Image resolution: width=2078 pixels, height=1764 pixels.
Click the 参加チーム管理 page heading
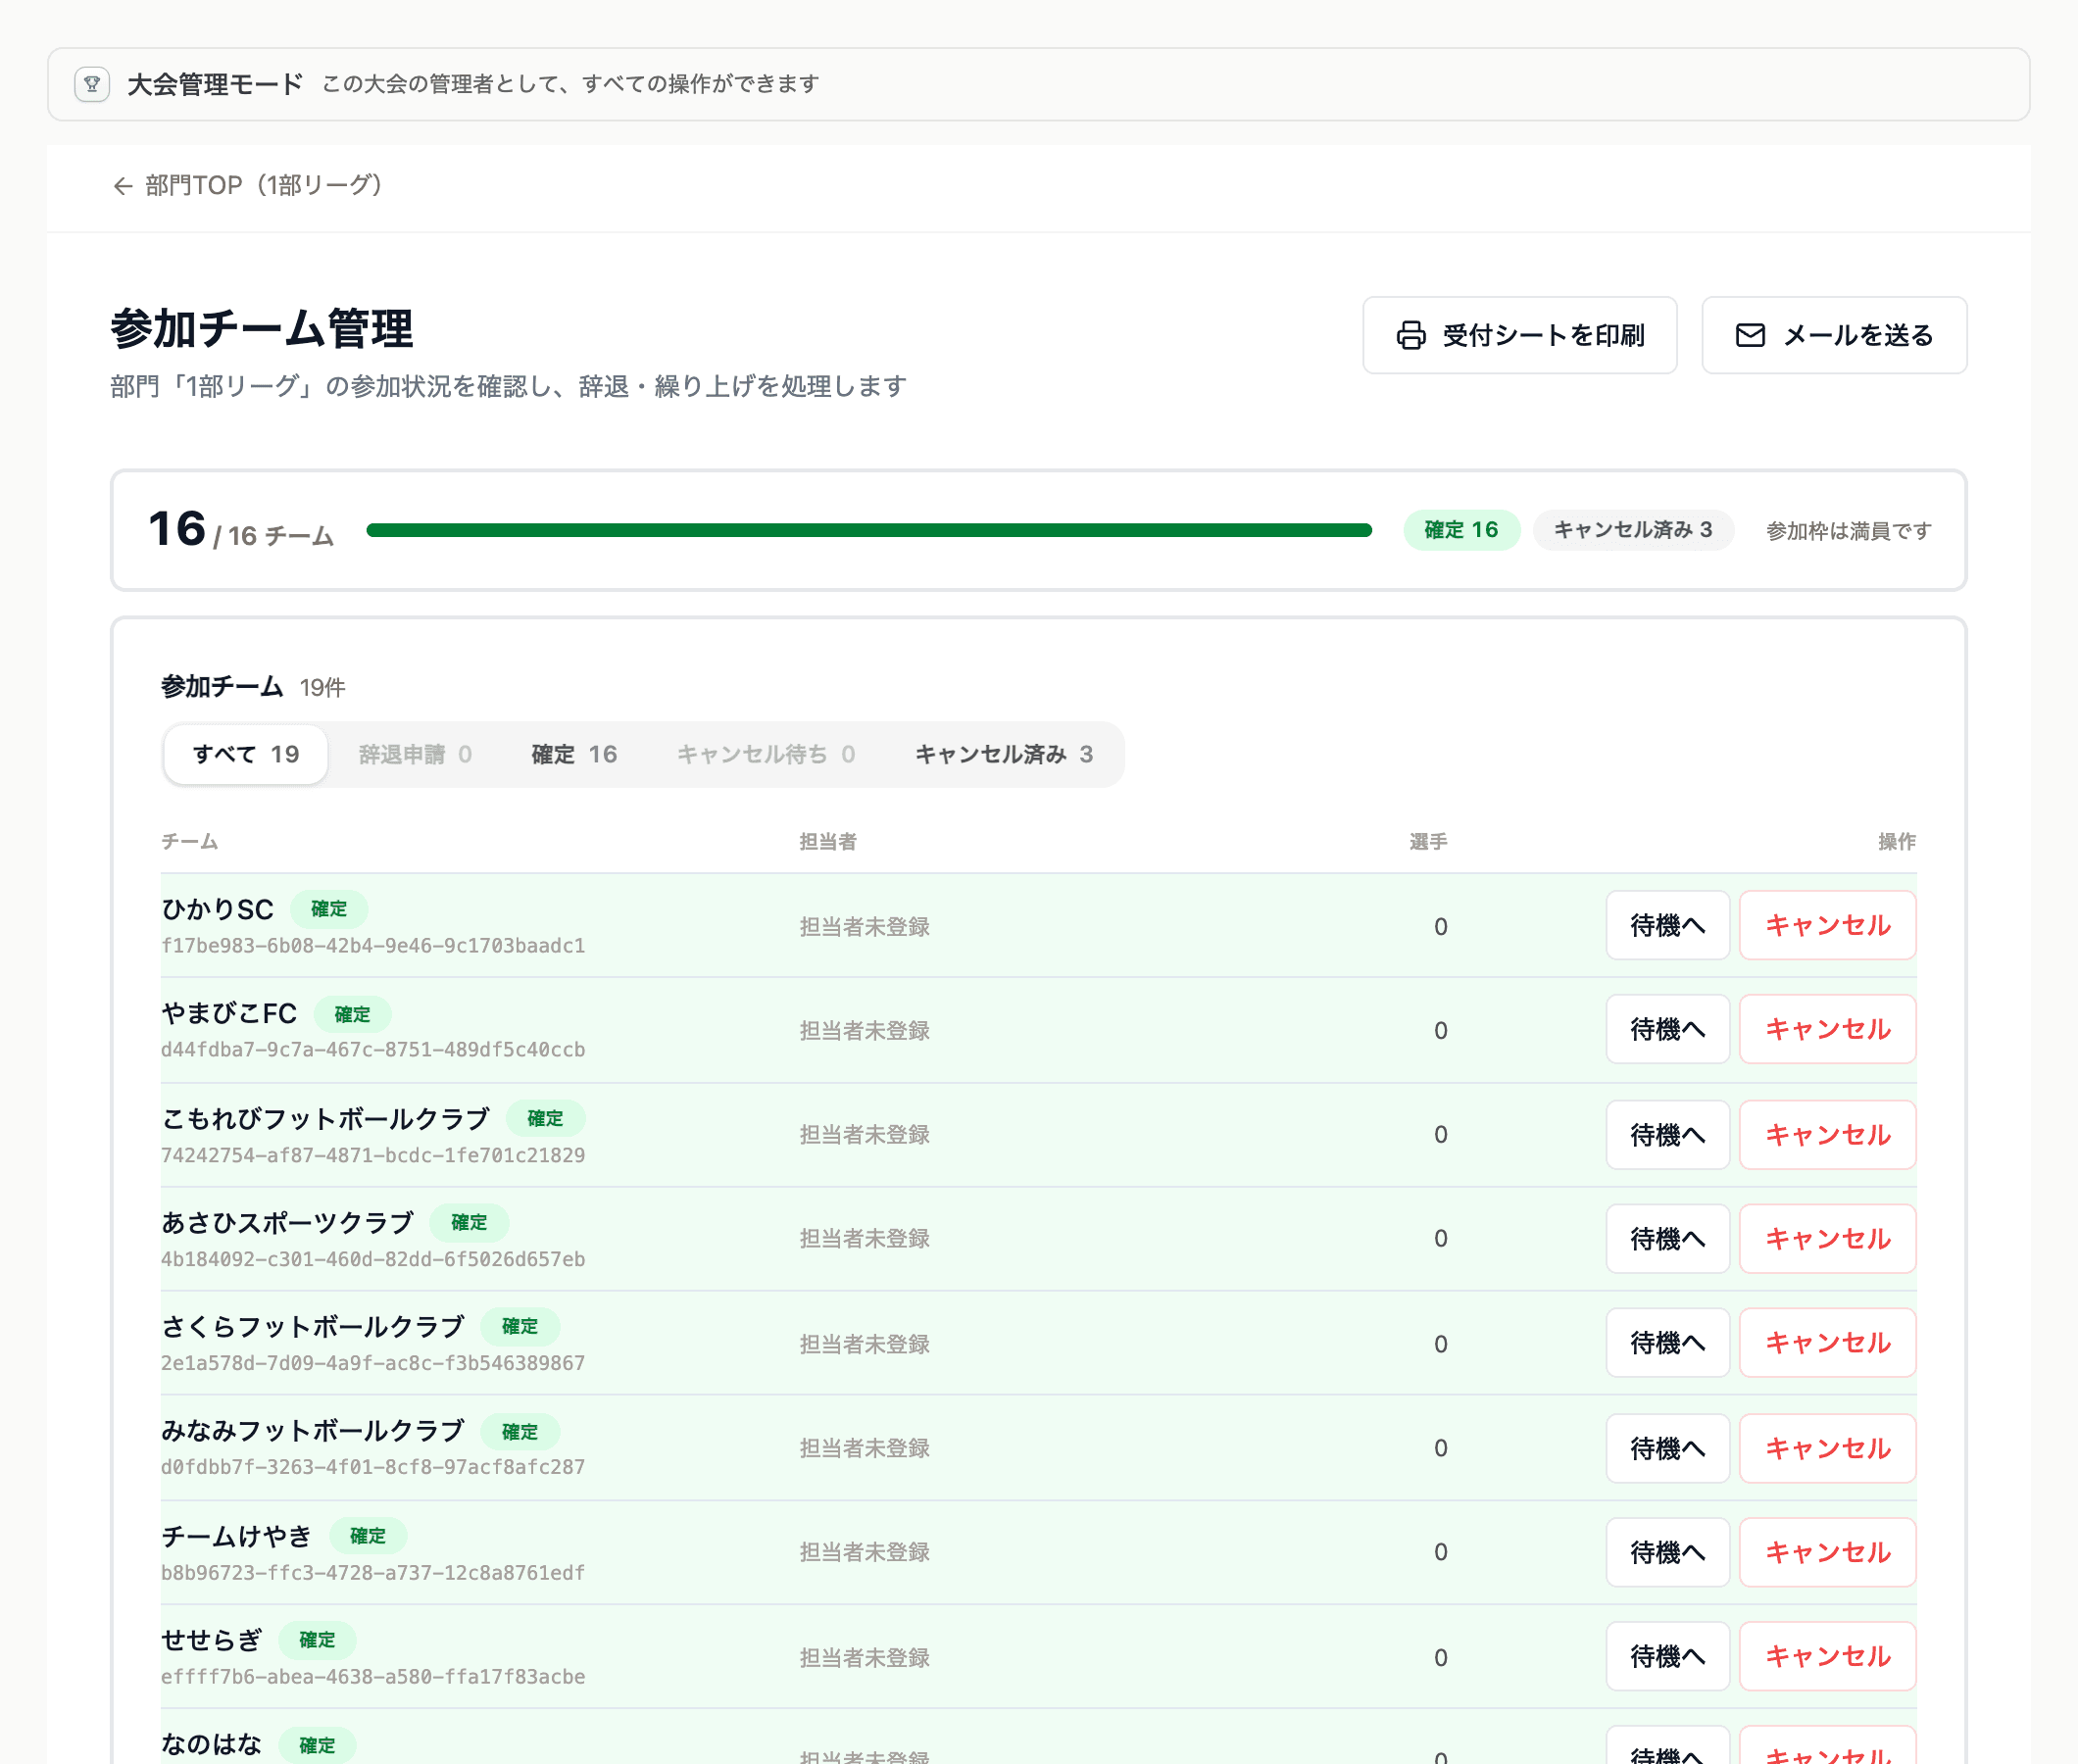click(x=262, y=329)
